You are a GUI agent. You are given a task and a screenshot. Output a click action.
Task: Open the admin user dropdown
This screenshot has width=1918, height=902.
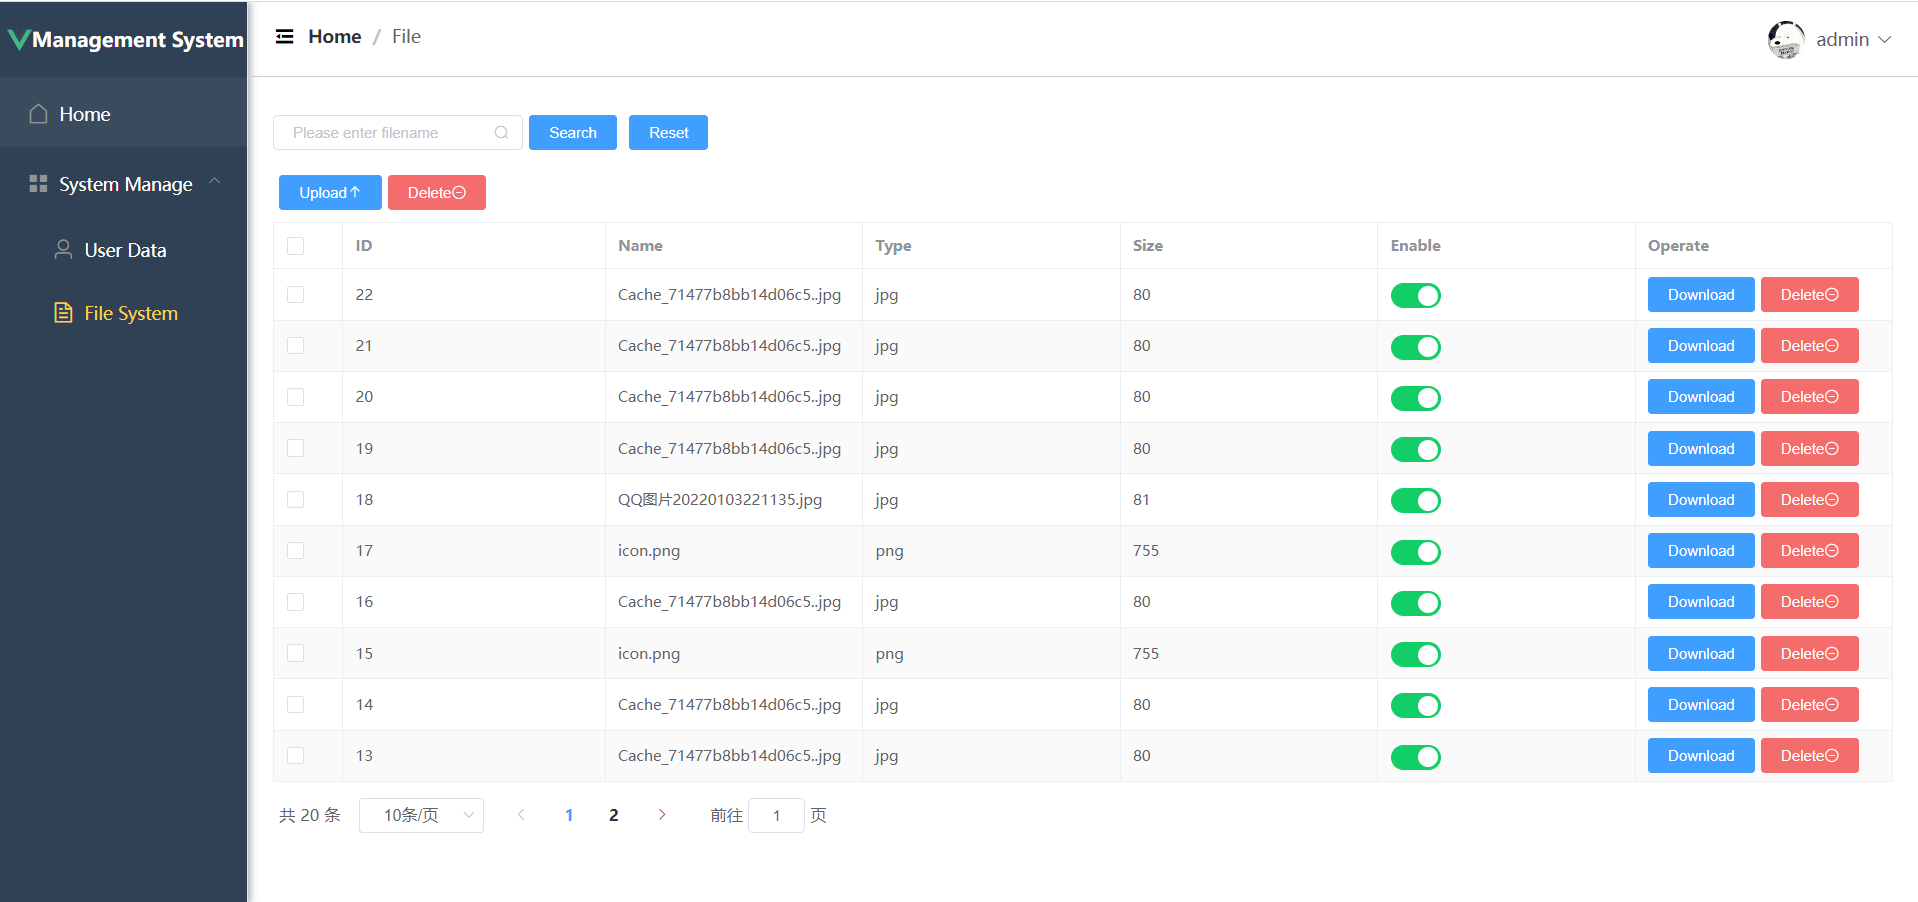pyautogui.click(x=1853, y=40)
